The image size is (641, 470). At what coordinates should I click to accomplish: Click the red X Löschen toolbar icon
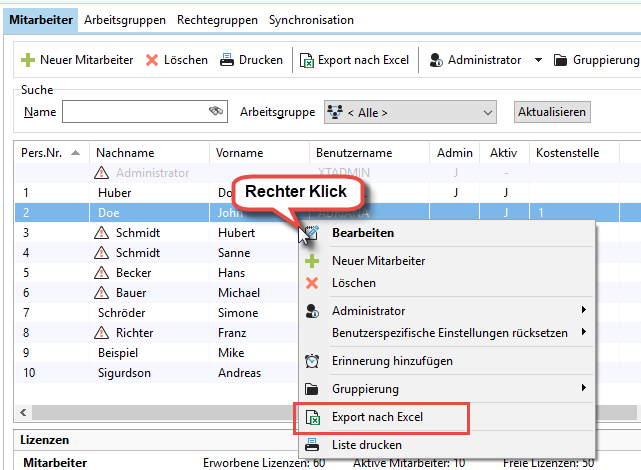coord(152,60)
